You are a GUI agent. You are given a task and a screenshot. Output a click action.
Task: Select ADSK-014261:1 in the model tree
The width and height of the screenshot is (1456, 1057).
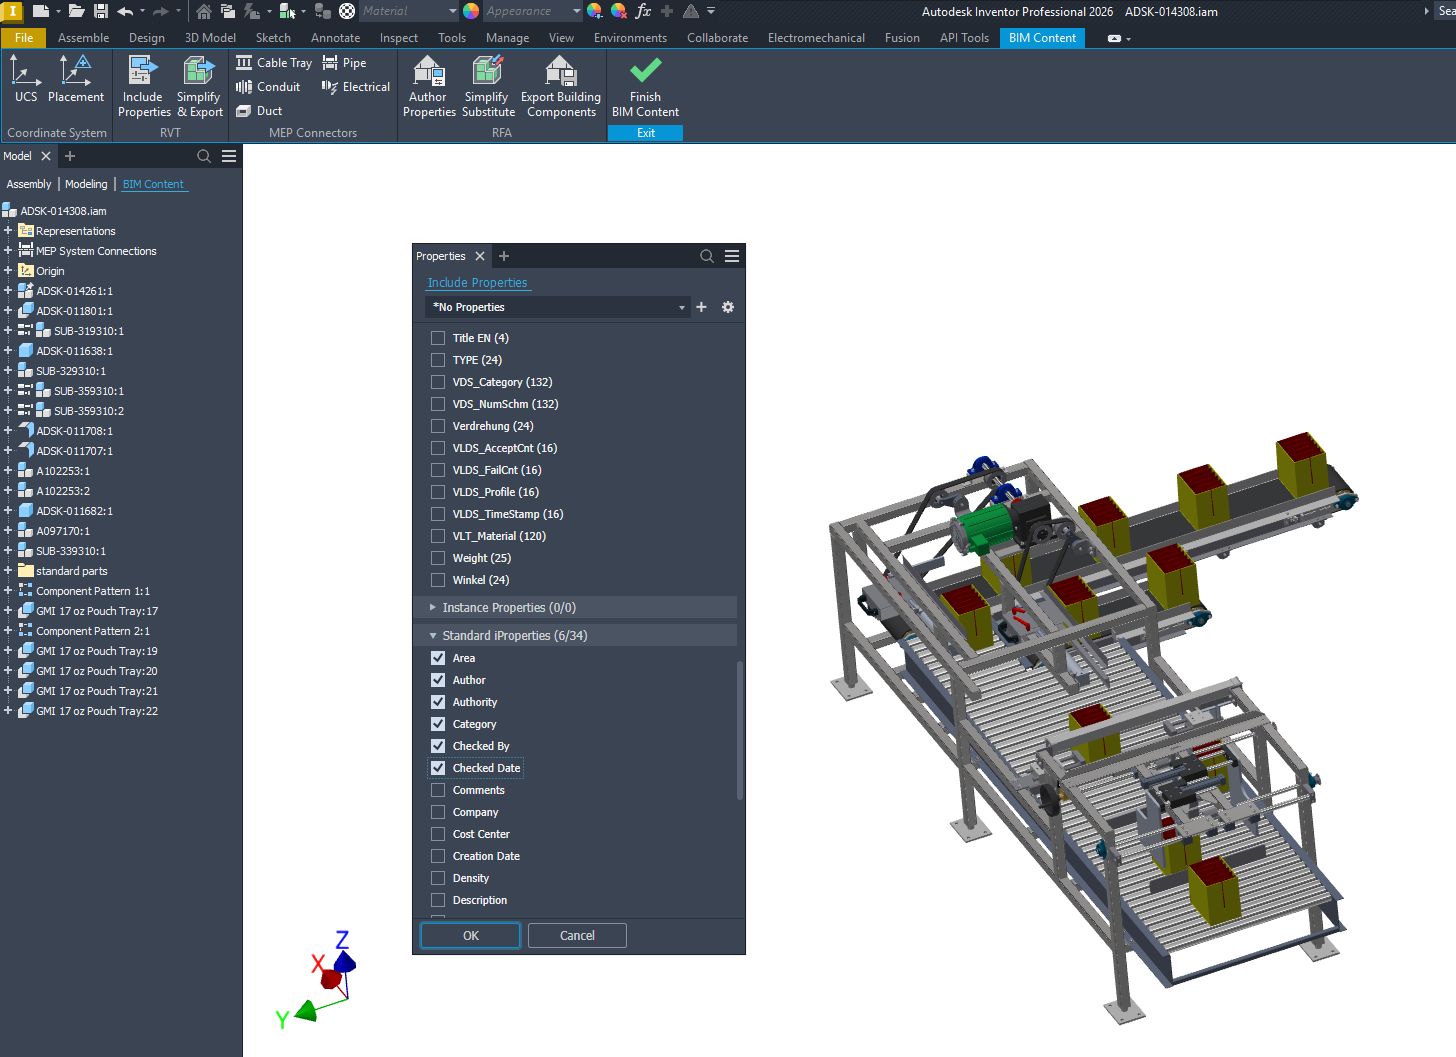click(x=75, y=291)
